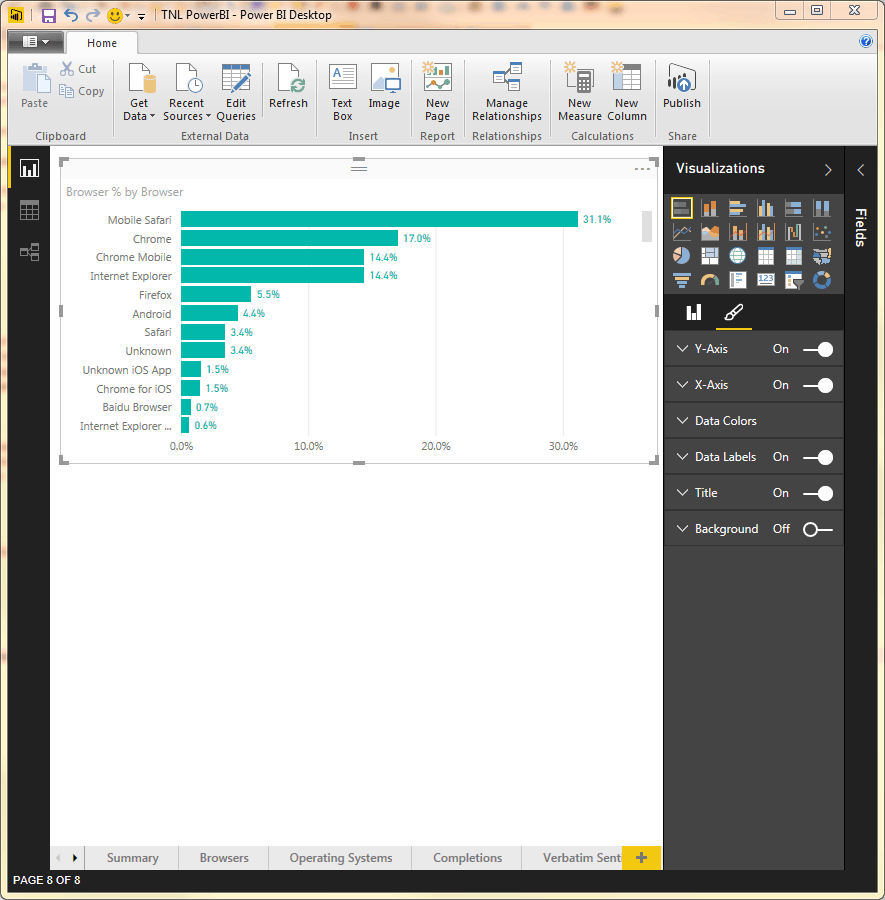Open the Relationships view from left sidebar

29,252
